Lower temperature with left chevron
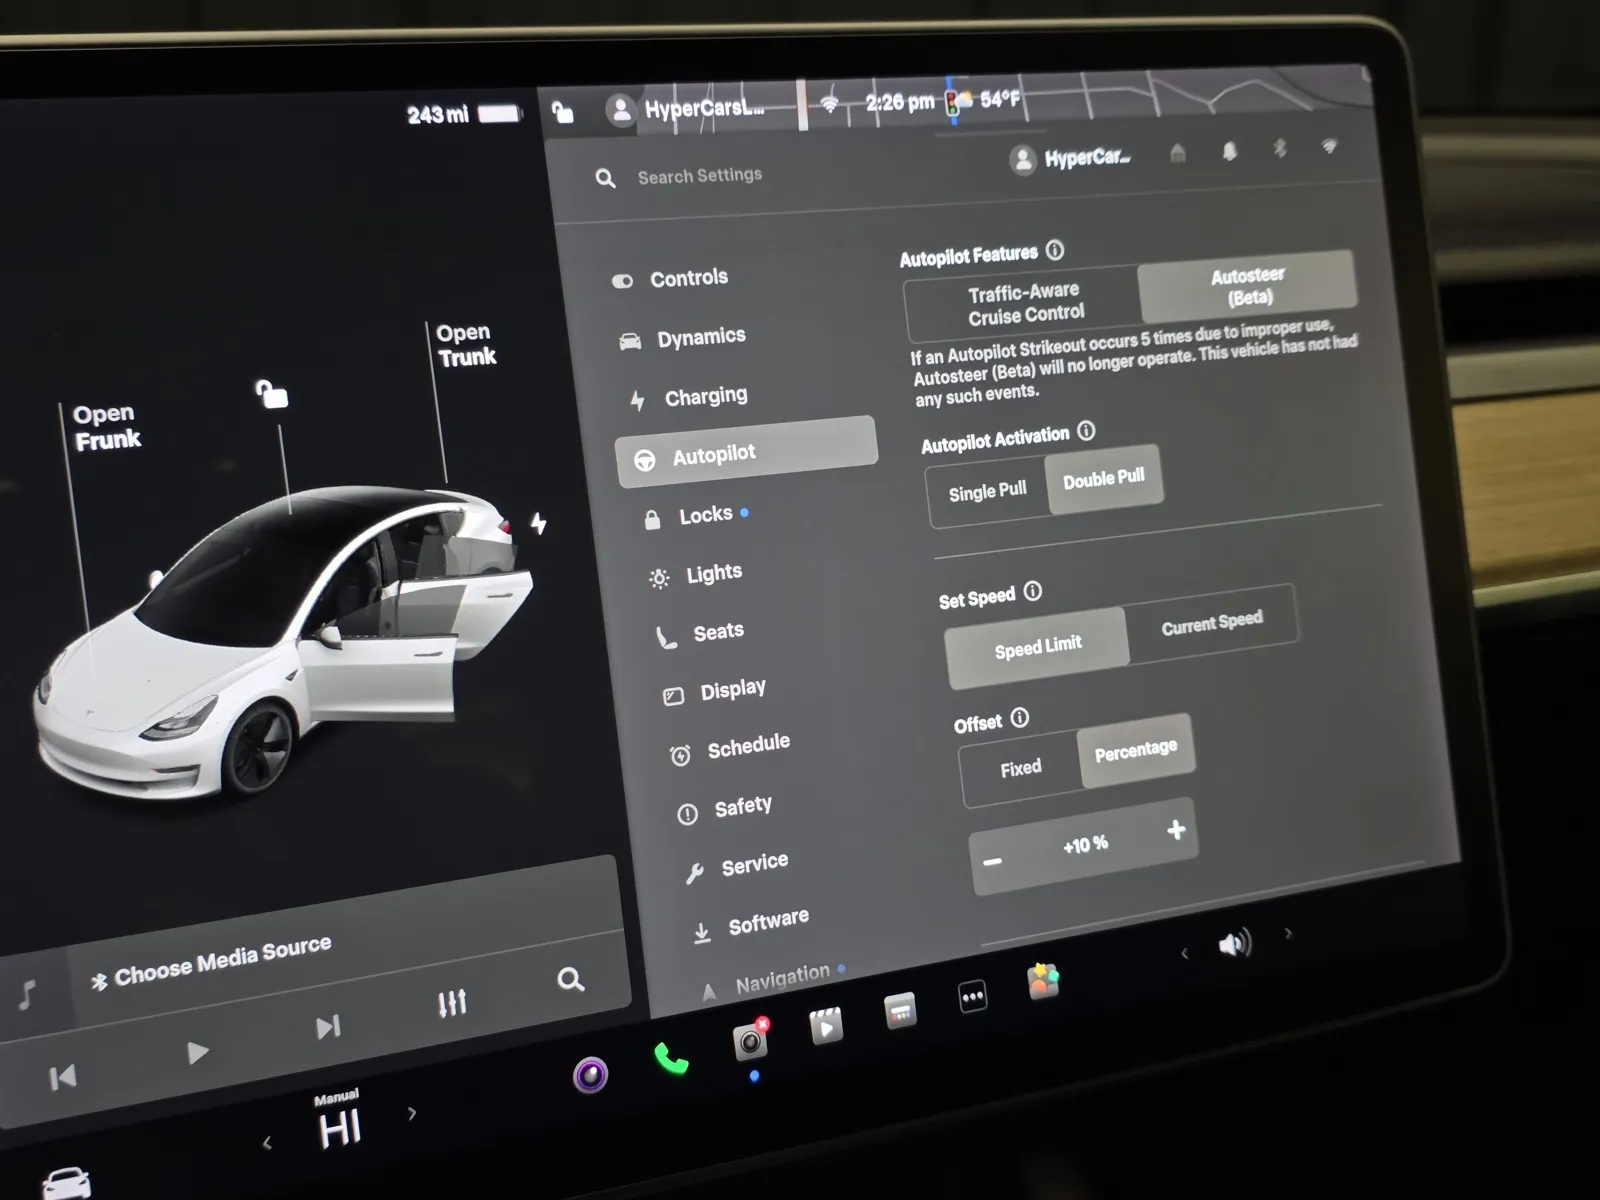The height and width of the screenshot is (1200, 1600). (267, 1143)
